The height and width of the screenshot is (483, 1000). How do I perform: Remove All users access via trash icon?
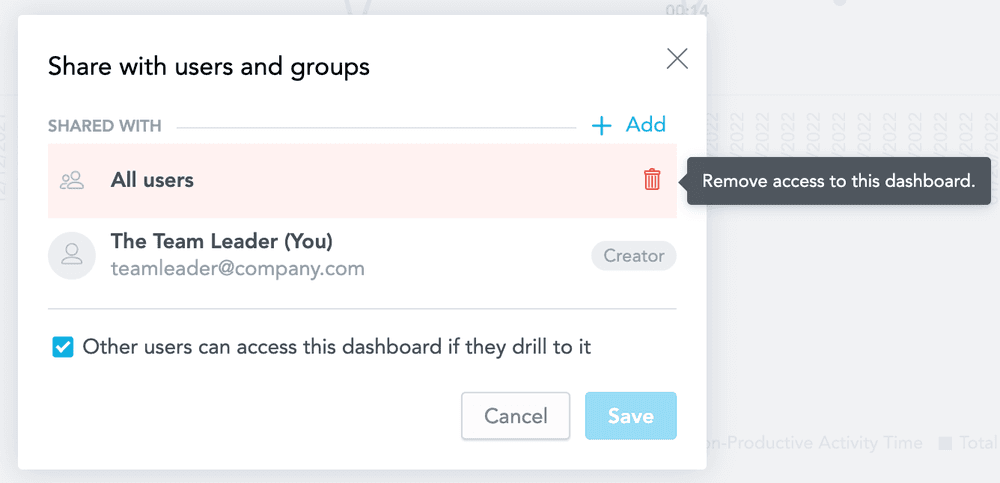[x=652, y=180]
